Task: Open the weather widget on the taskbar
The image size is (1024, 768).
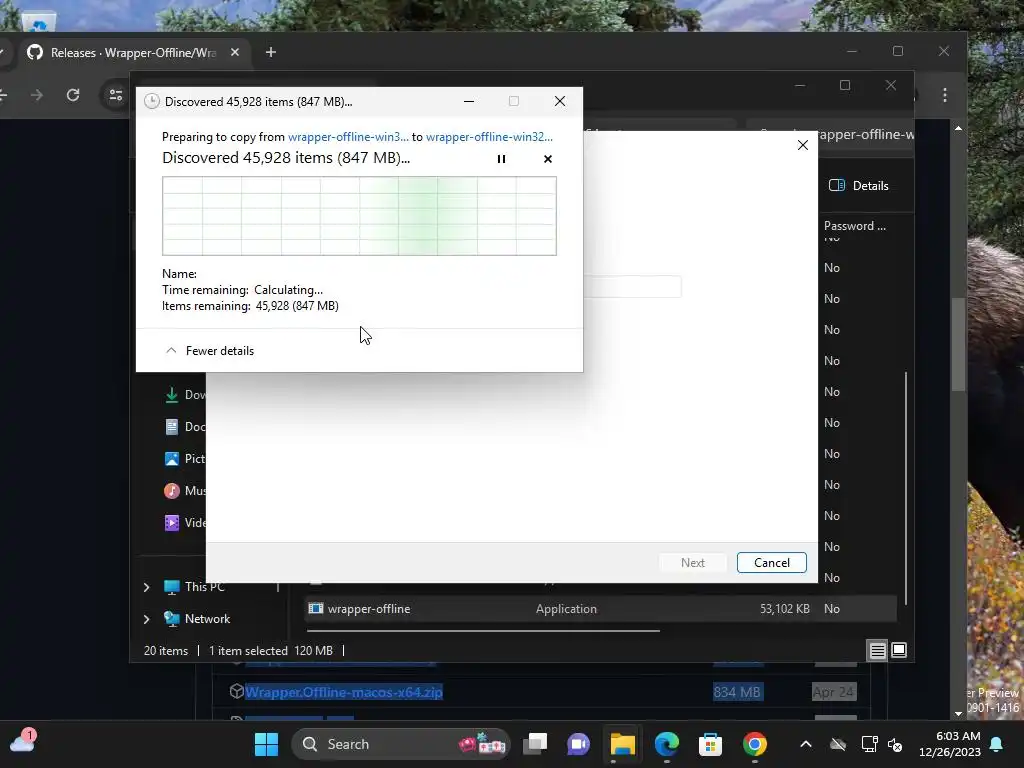Action: click(x=23, y=743)
